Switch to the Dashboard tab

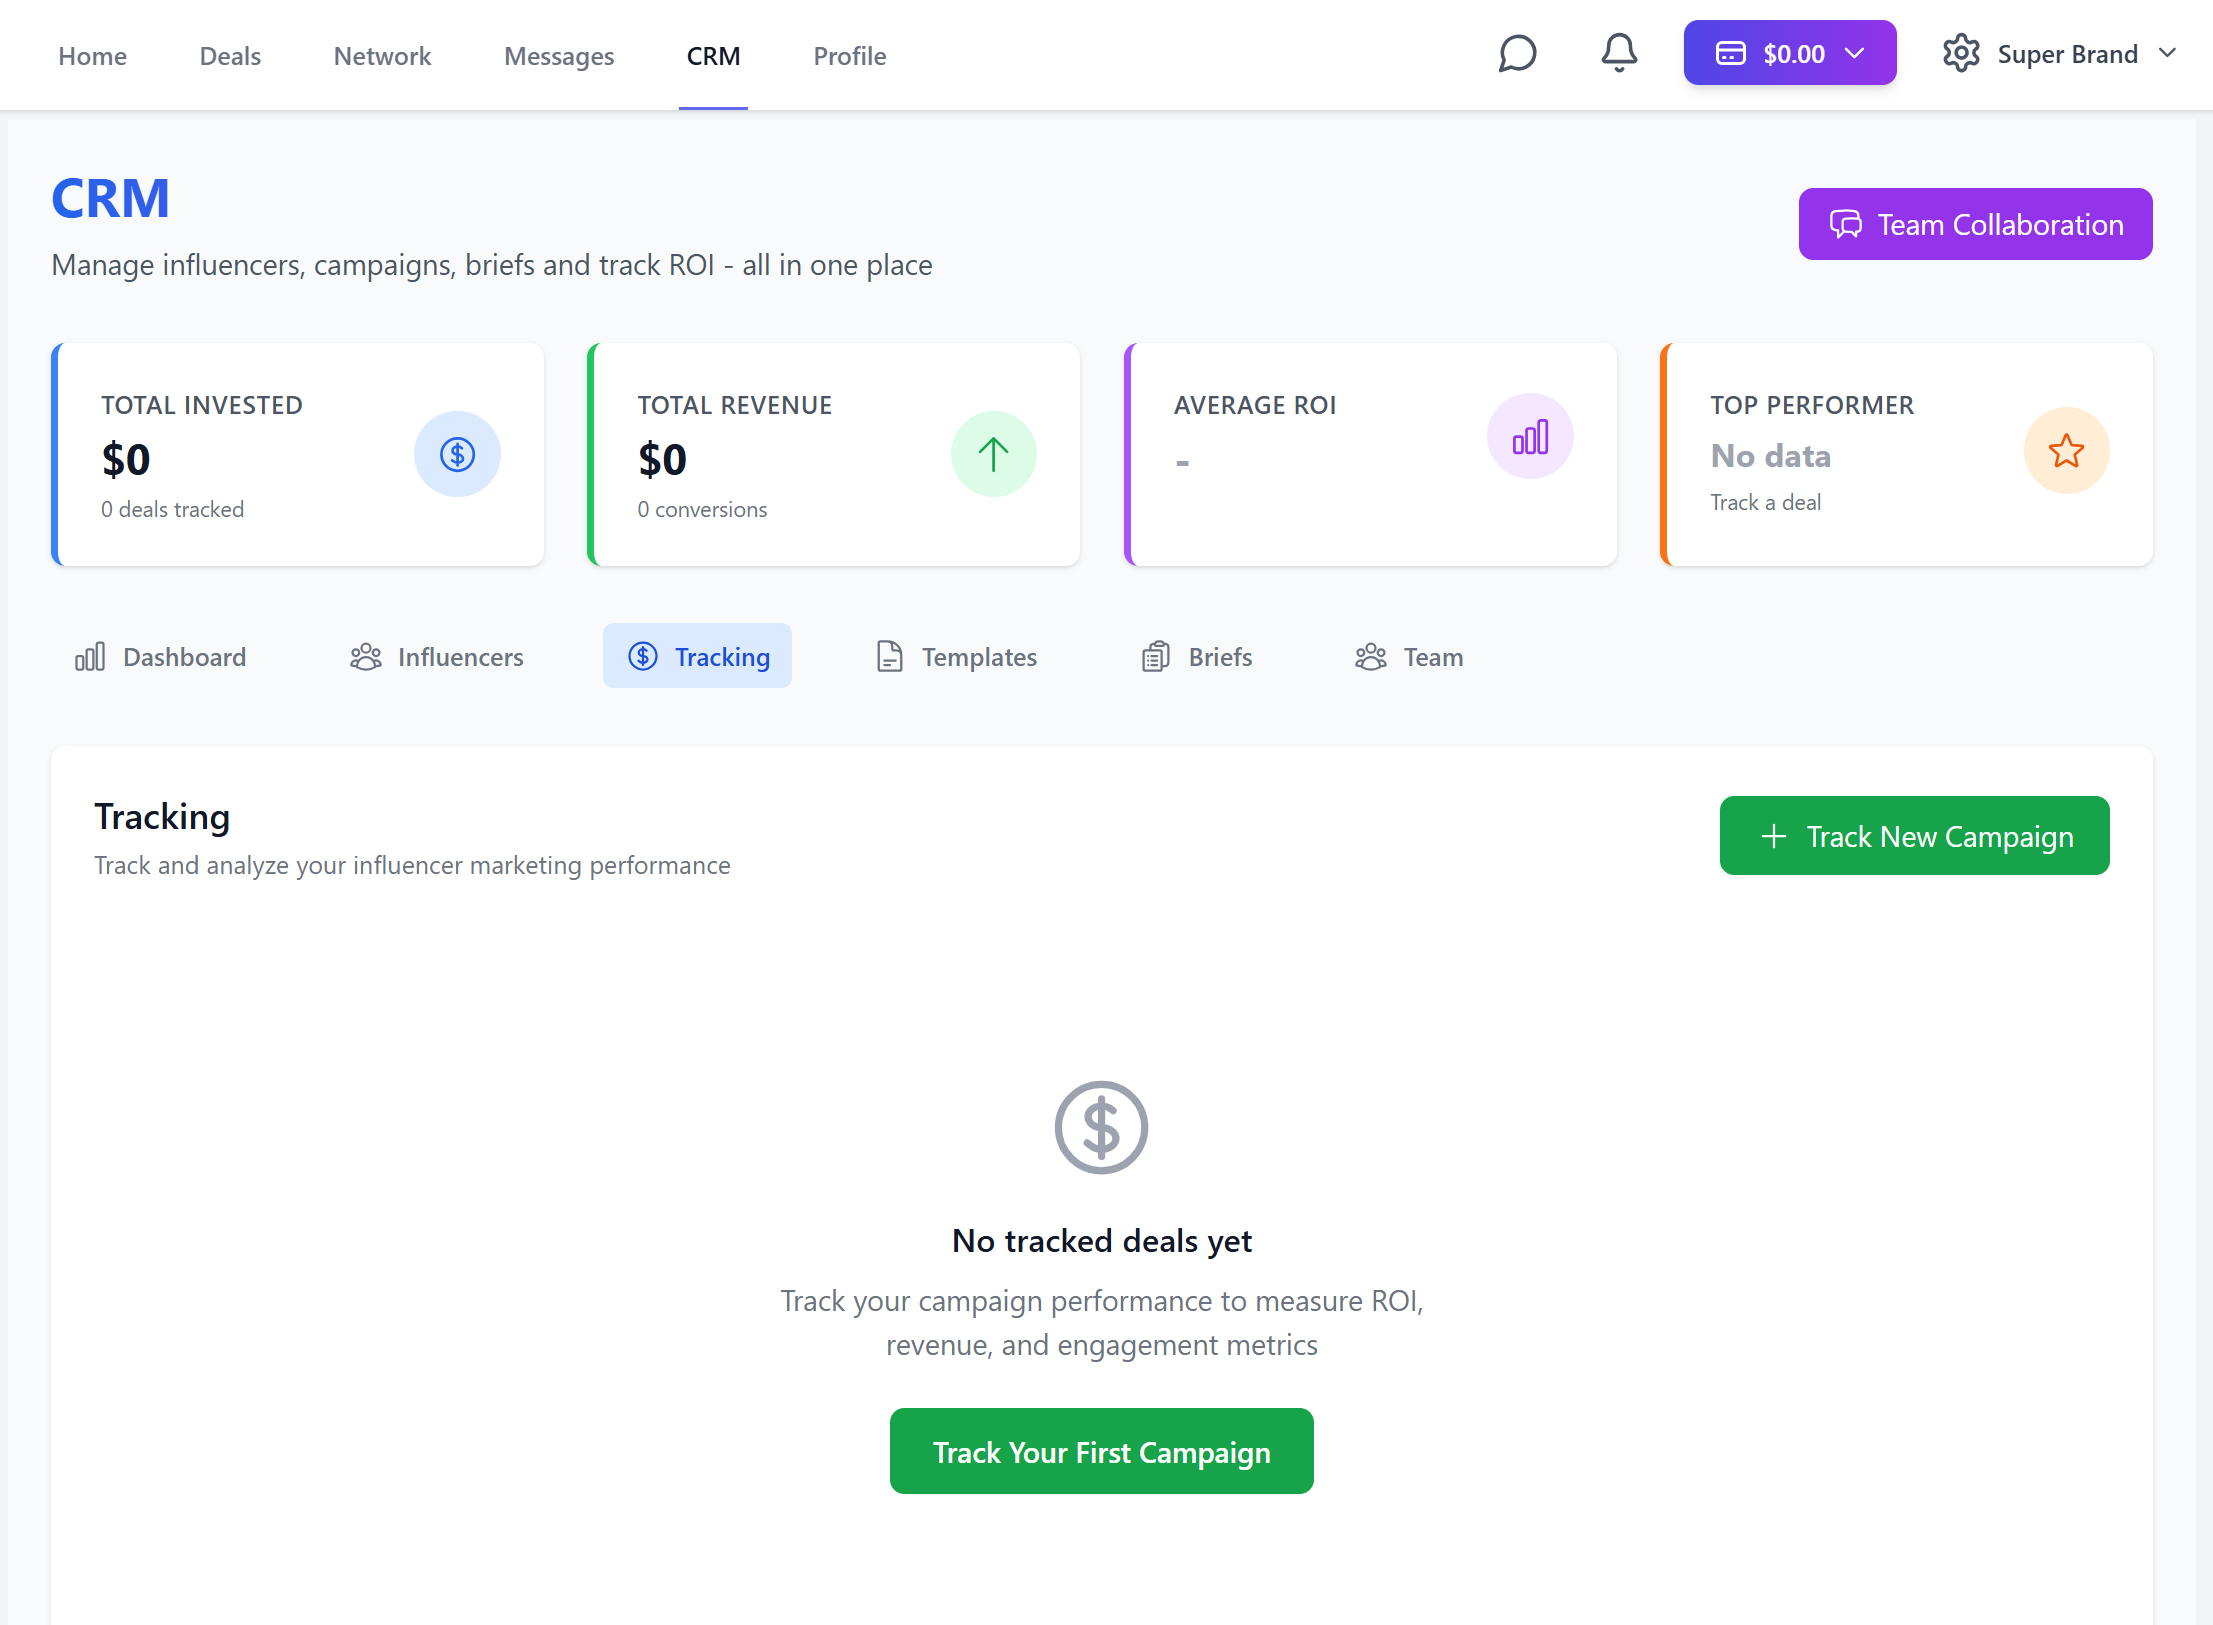point(160,657)
